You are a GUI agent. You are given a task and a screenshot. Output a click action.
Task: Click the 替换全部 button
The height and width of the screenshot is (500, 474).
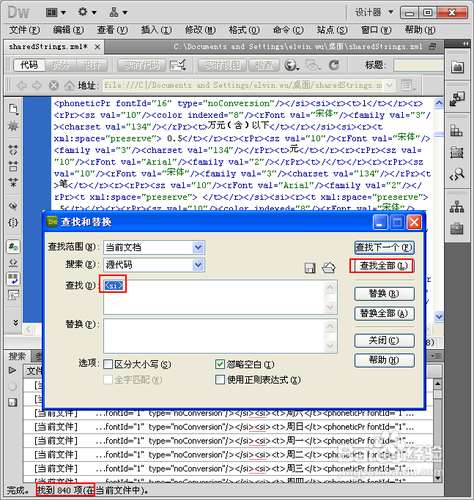(384, 314)
